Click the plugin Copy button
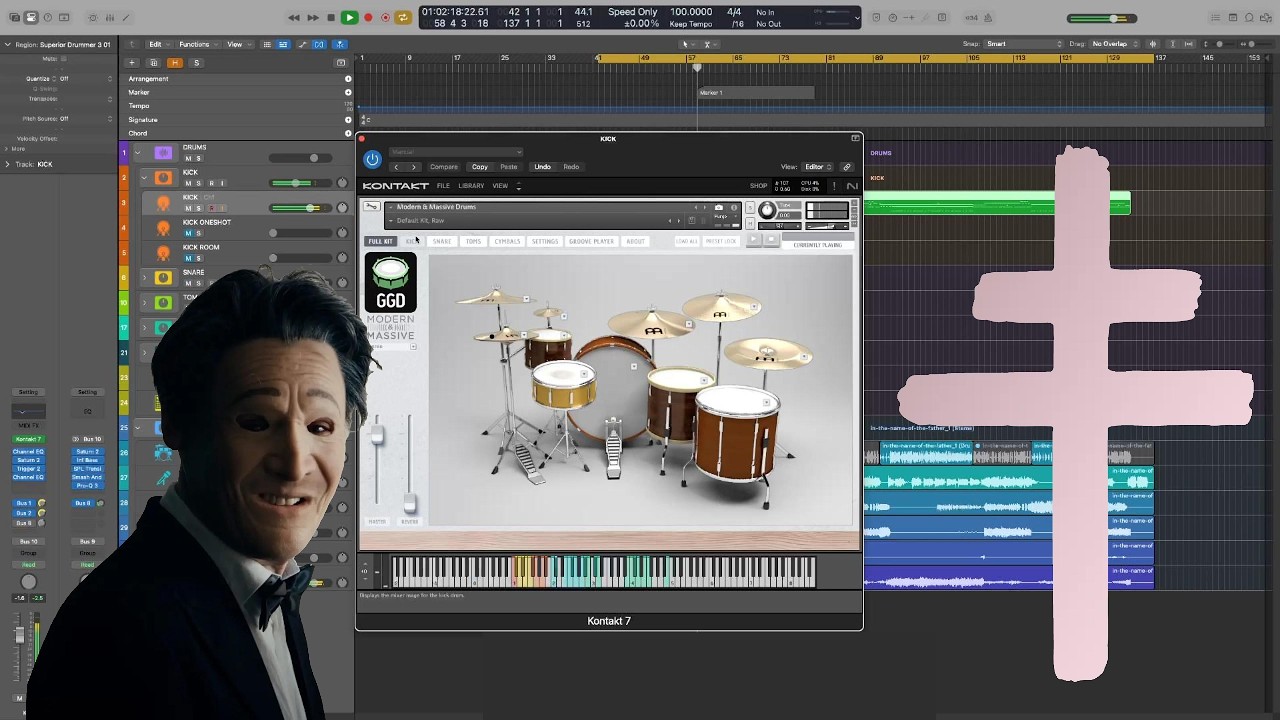Viewport: 1280px width, 720px height. point(480,167)
